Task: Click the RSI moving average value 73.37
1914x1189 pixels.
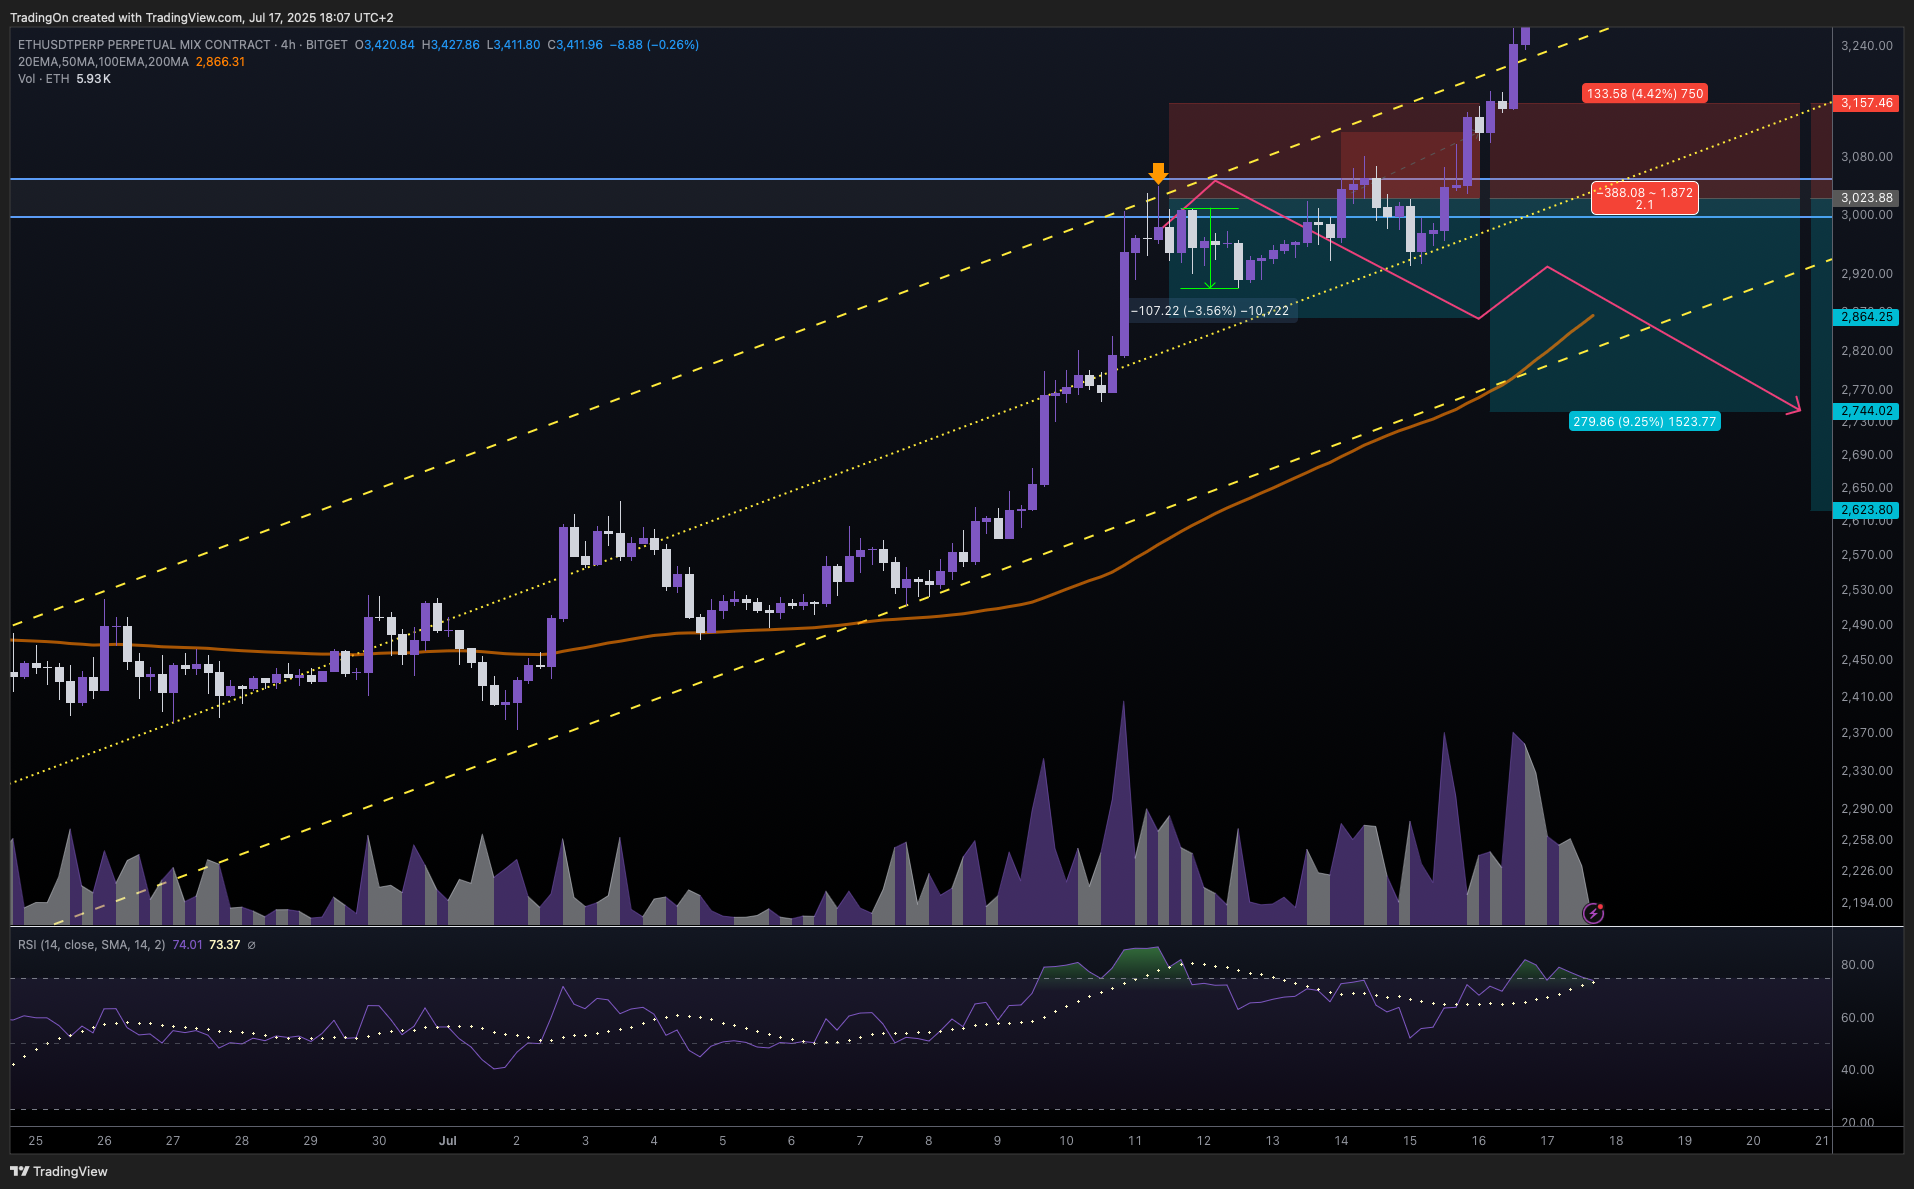Action: point(225,945)
